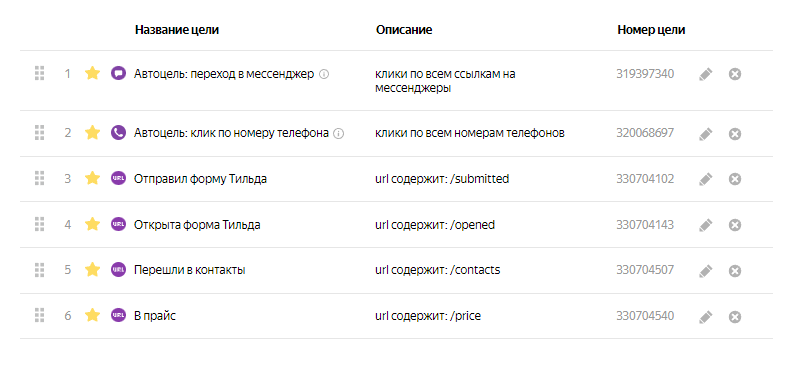This screenshot has height=371, width=811.
Task: Click URL badge icon of 'Перешли в контакты'
Action: [x=118, y=270]
